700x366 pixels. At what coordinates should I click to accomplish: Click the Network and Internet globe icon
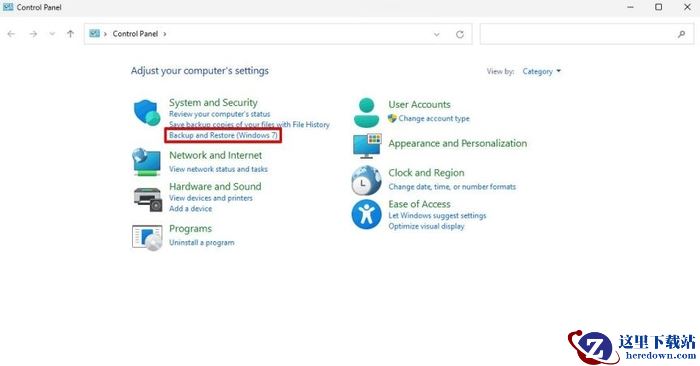tap(146, 162)
